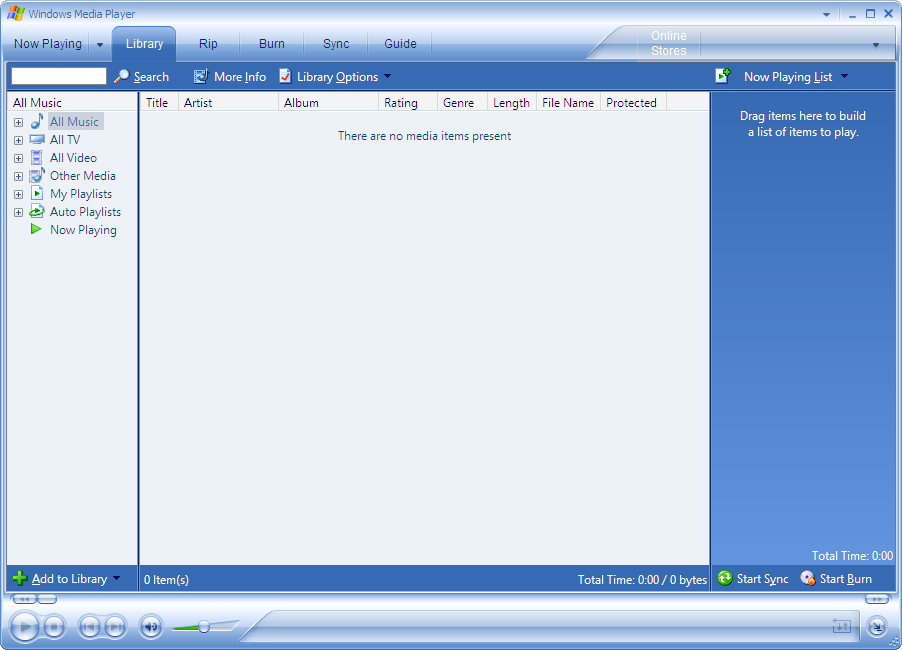Open the Online Stores tab
Screen dimensions: 902x650
click(668, 43)
